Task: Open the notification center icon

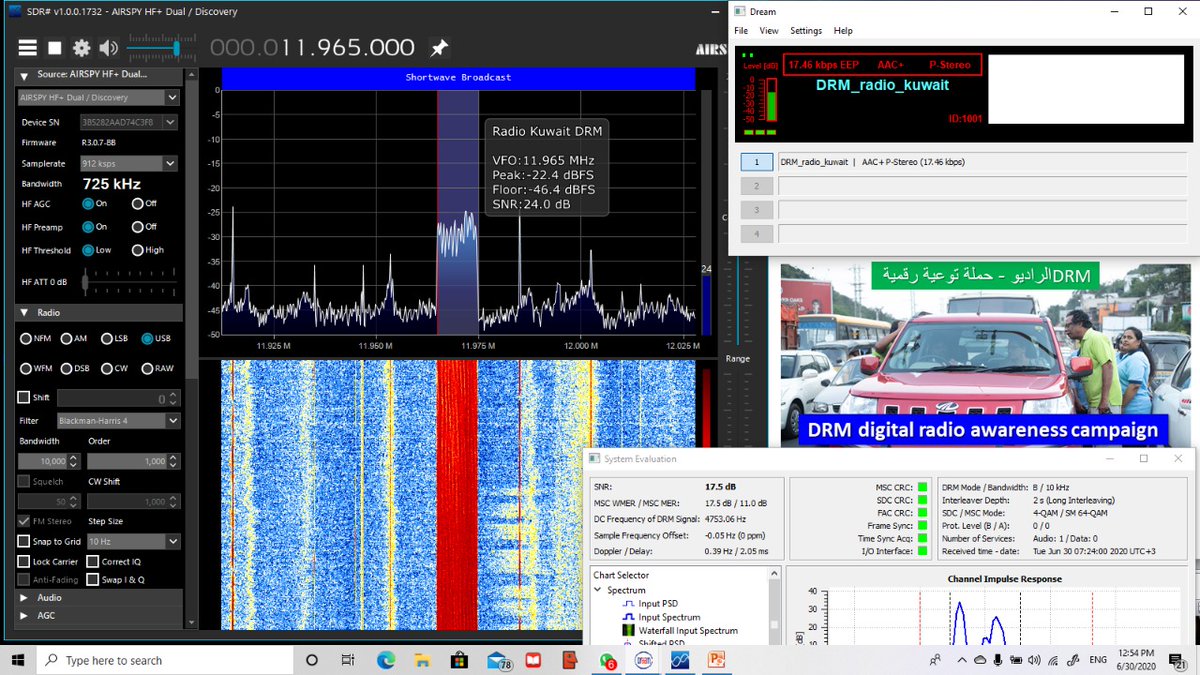Action: (x=1178, y=661)
